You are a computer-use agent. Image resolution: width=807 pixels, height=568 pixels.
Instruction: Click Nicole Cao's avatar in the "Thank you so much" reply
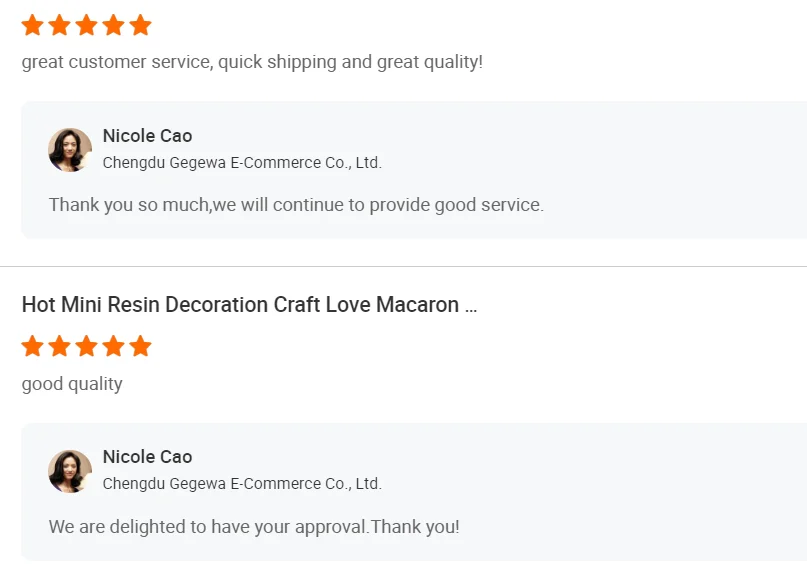point(70,150)
